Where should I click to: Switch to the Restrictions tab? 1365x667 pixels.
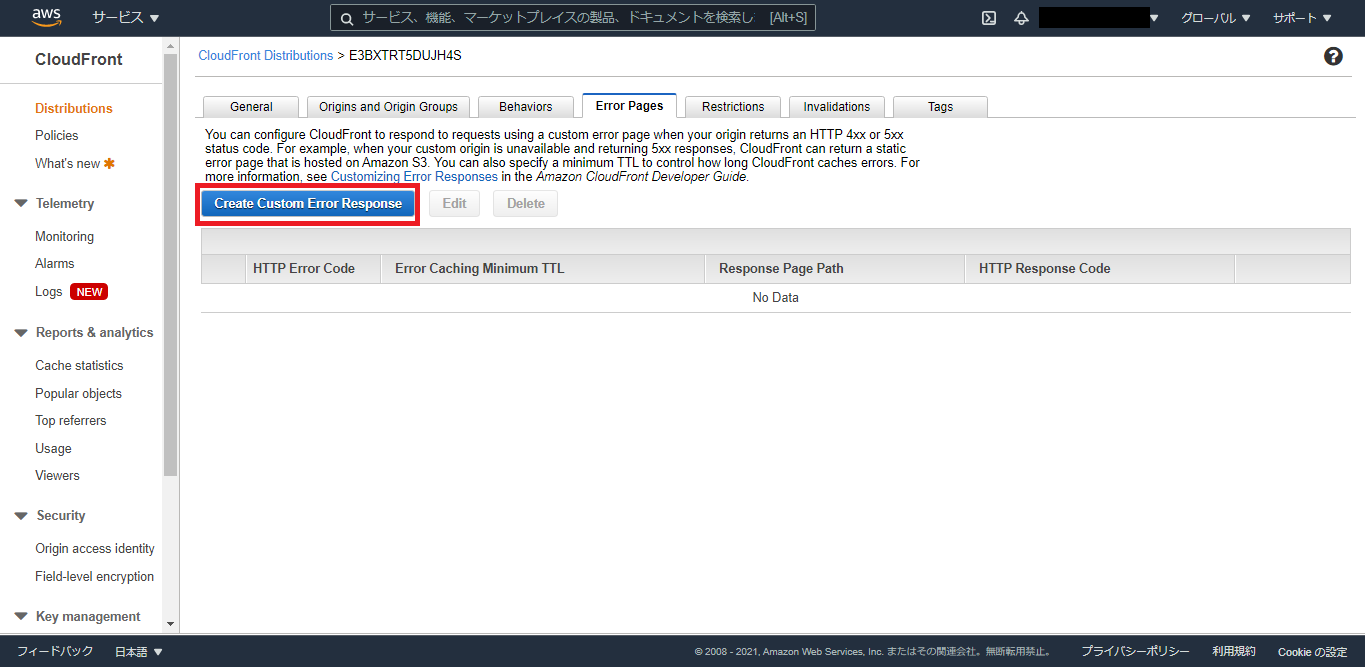point(733,106)
